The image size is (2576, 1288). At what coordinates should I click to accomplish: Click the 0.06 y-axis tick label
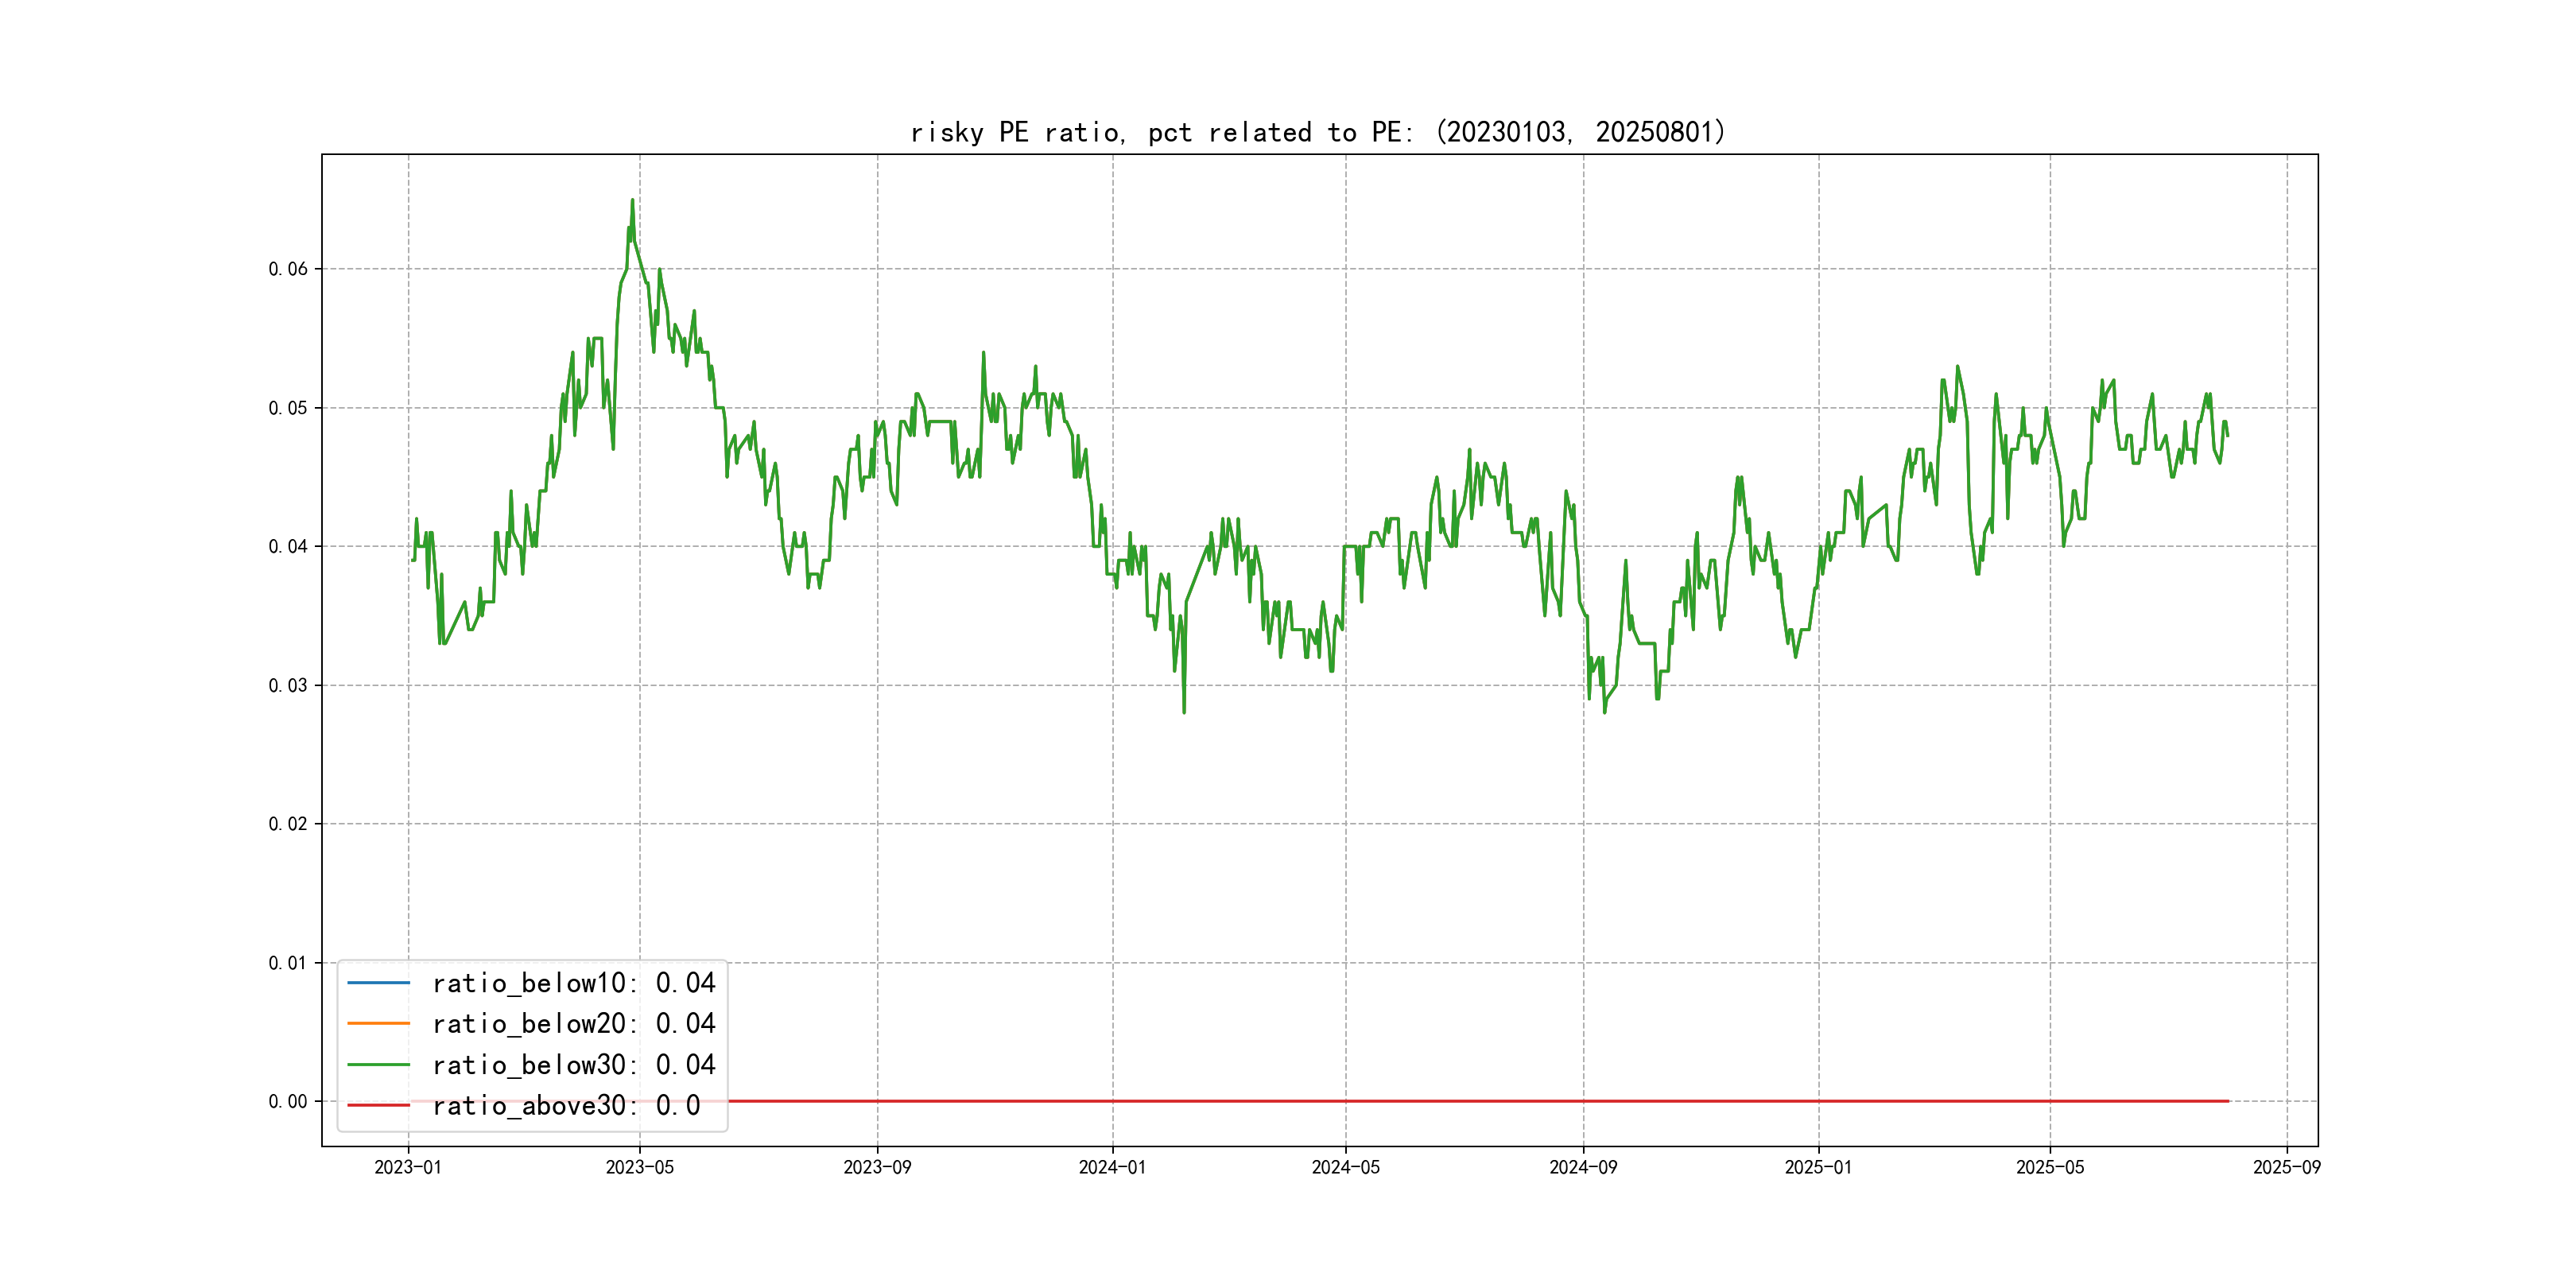coord(288,269)
